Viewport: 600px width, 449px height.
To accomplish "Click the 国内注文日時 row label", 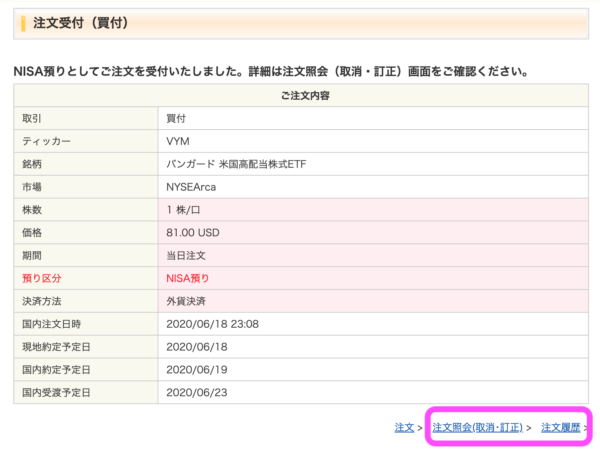I will click(51, 324).
